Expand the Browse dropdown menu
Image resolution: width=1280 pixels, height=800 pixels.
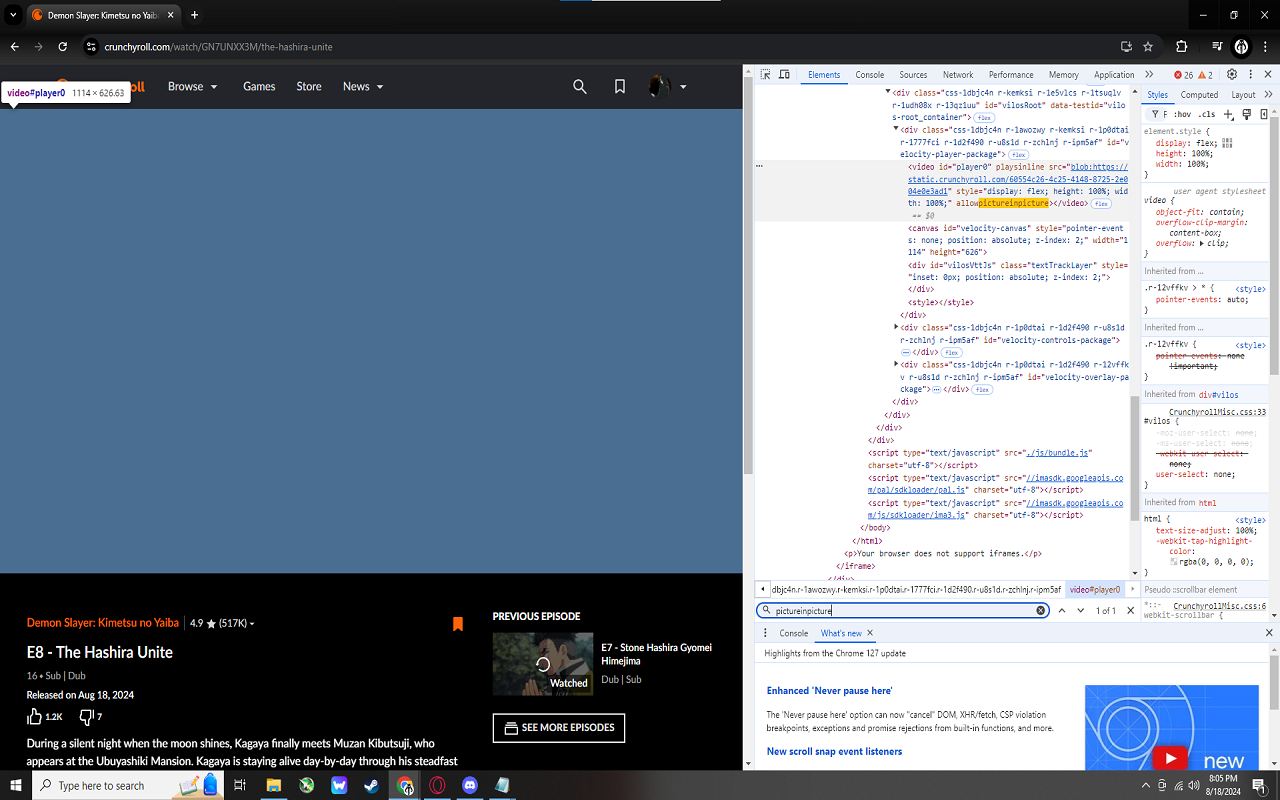(x=192, y=87)
